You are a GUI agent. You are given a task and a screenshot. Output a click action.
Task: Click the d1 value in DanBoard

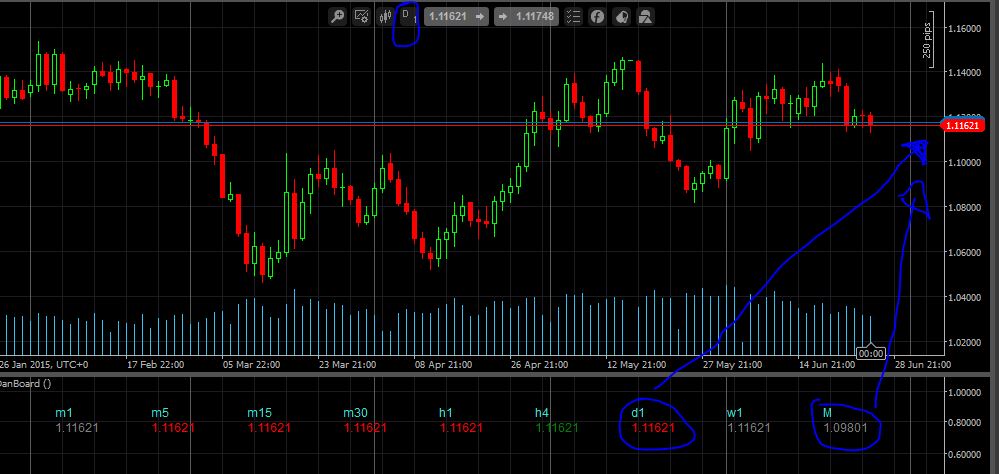[661, 428]
